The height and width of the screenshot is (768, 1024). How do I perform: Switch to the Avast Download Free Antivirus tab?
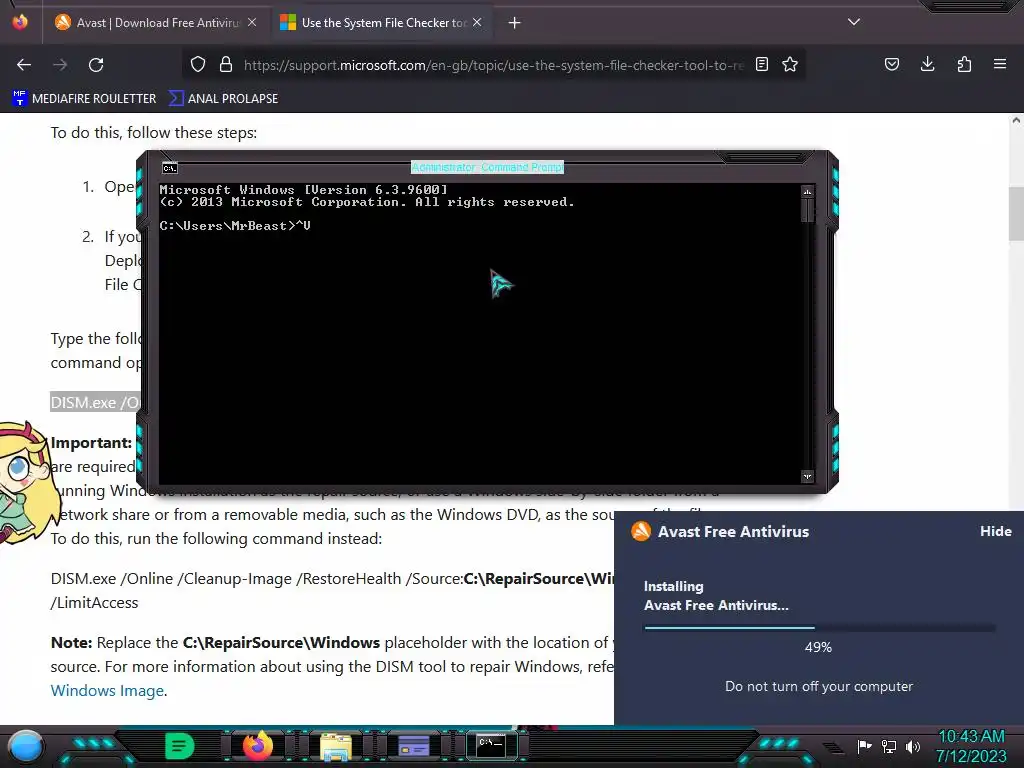pos(155,23)
